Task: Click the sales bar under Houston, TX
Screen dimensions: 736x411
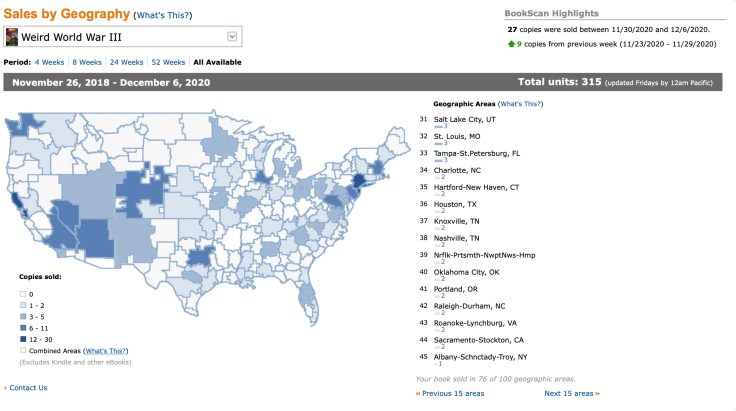Action: [x=439, y=211]
